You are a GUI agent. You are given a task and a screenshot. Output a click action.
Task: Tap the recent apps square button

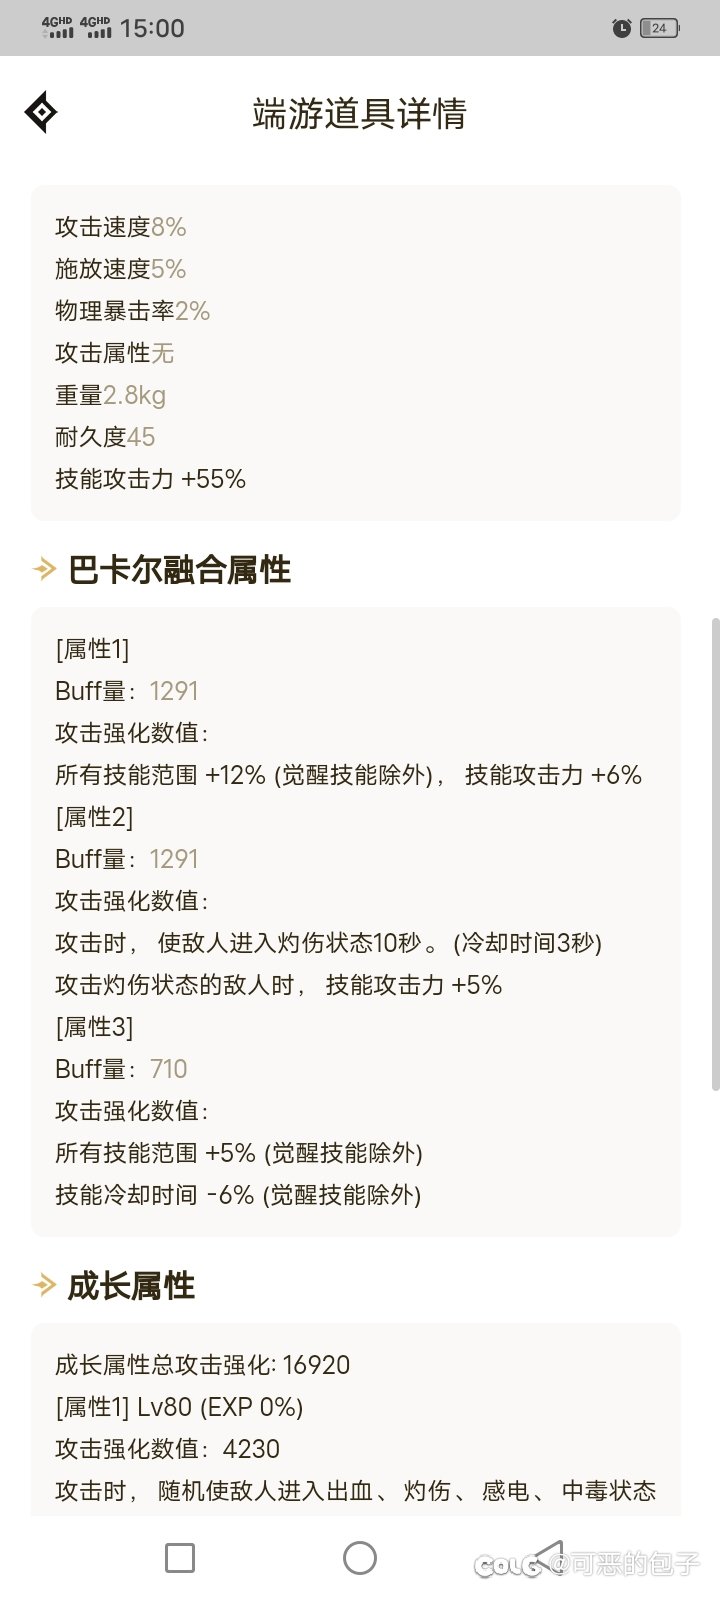coord(180,1557)
